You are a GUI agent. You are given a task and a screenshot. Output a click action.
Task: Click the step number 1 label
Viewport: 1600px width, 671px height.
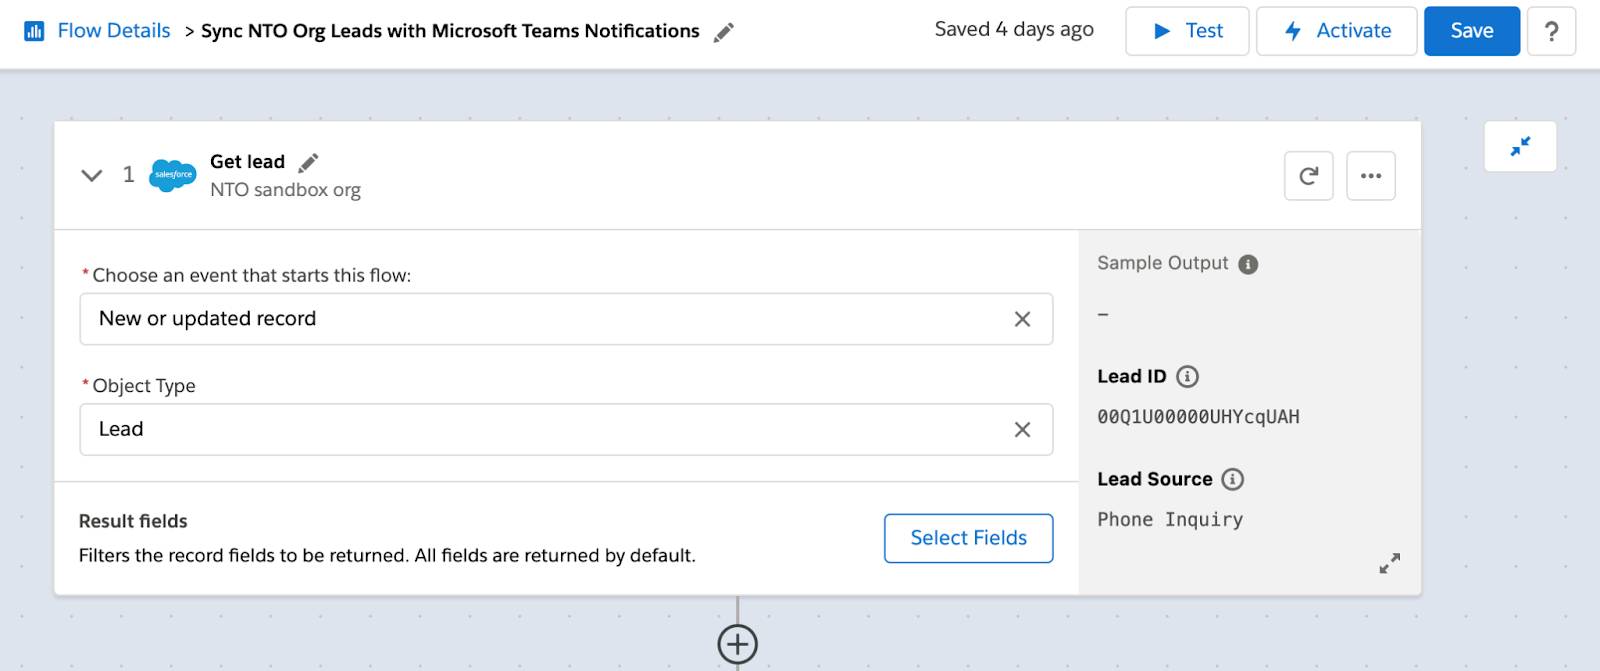128,175
